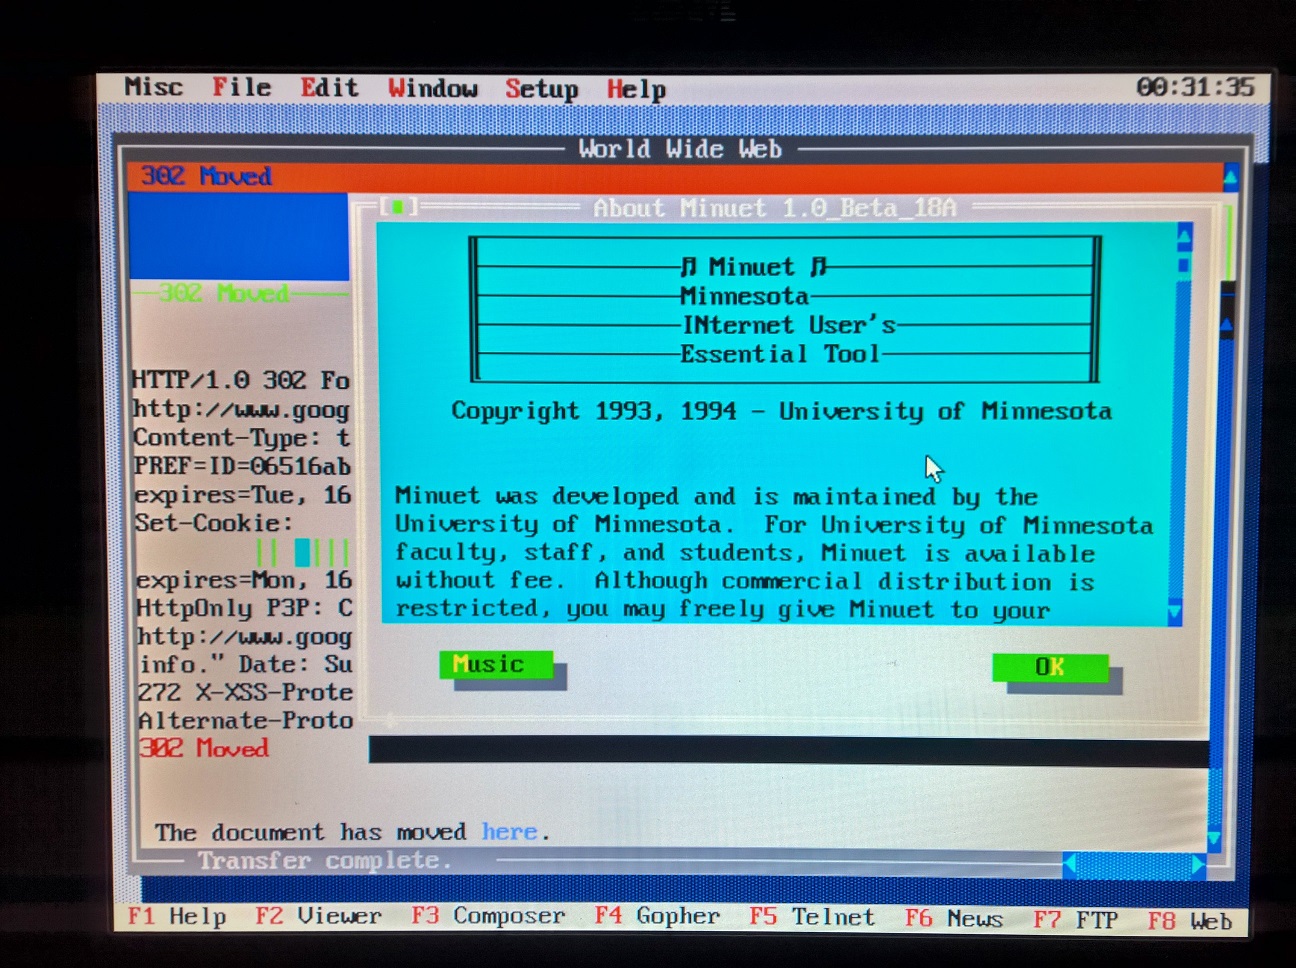The width and height of the screenshot is (1296, 968).
Task: Open the Window menu
Action: click(432, 89)
